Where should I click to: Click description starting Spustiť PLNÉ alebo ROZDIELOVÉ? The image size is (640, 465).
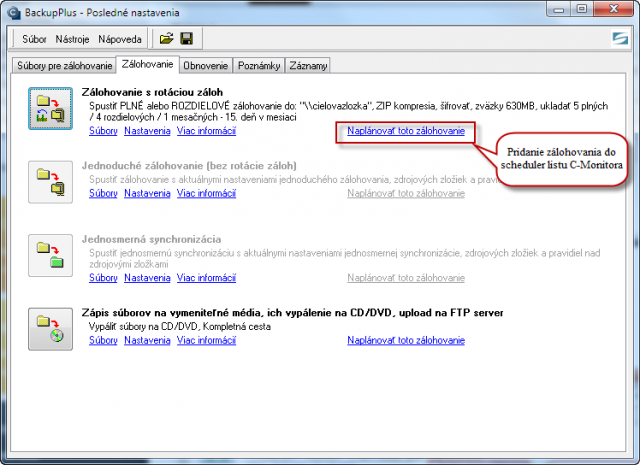[348, 111]
